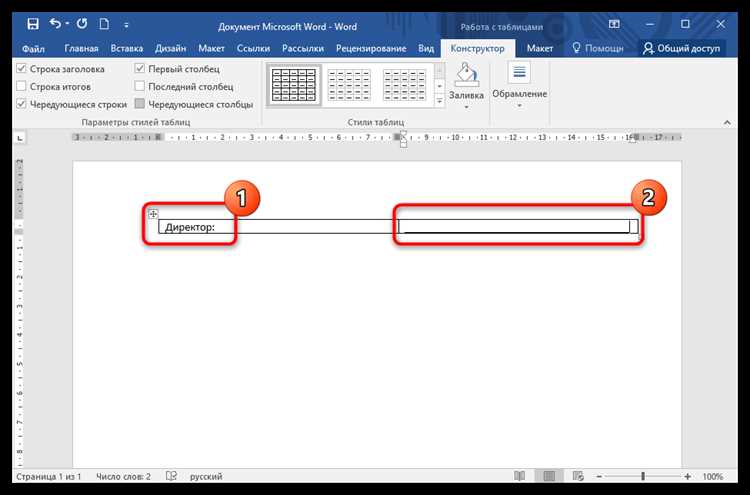Click the tab stop selector on the ruler
The image size is (750, 495).
pyautogui.click(x=20, y=138)
